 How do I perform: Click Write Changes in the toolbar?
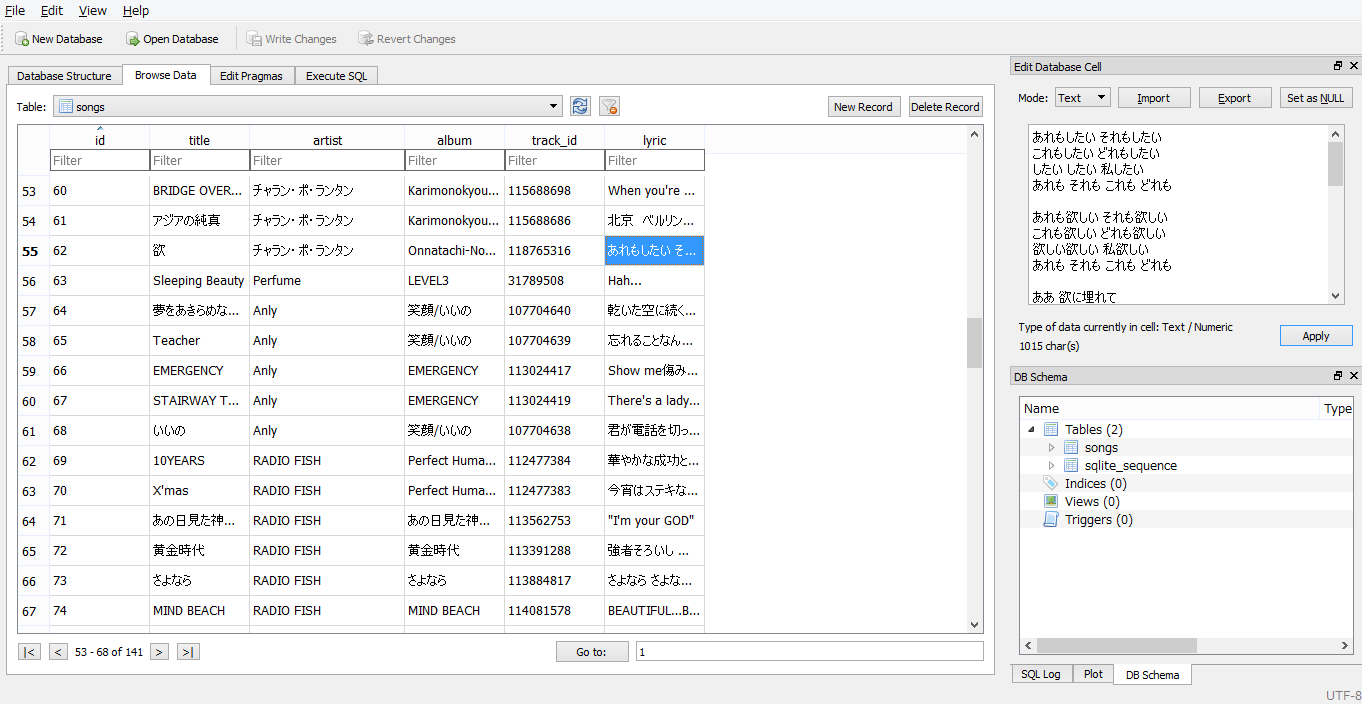(291, 39)
